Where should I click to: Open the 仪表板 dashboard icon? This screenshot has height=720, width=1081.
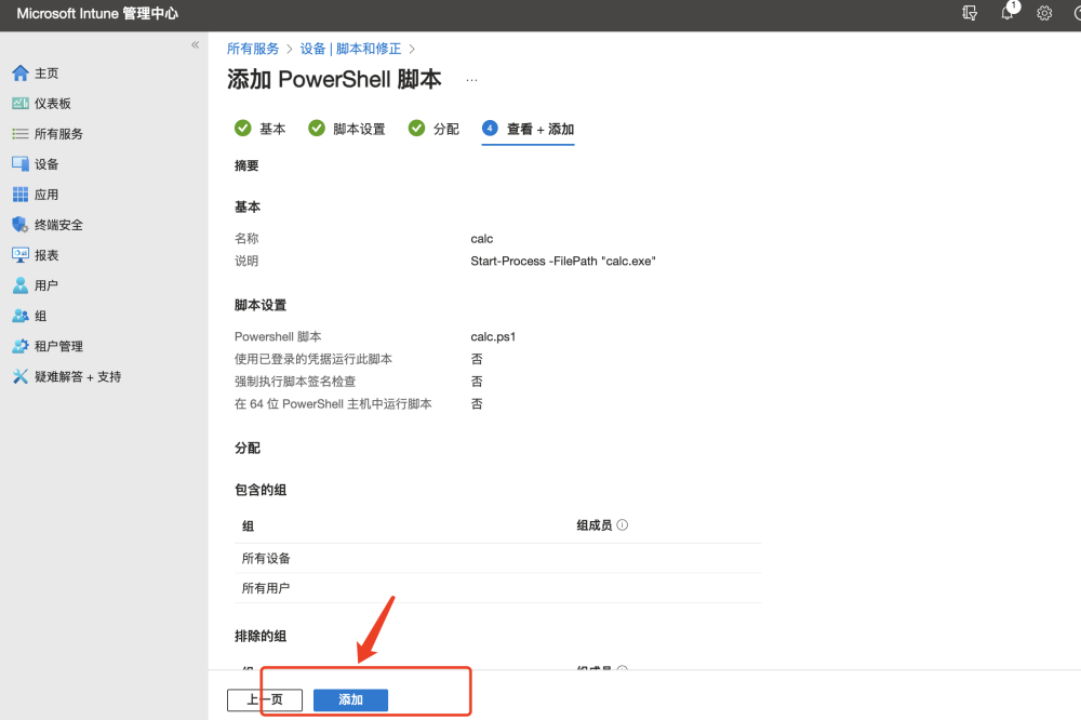21,103
